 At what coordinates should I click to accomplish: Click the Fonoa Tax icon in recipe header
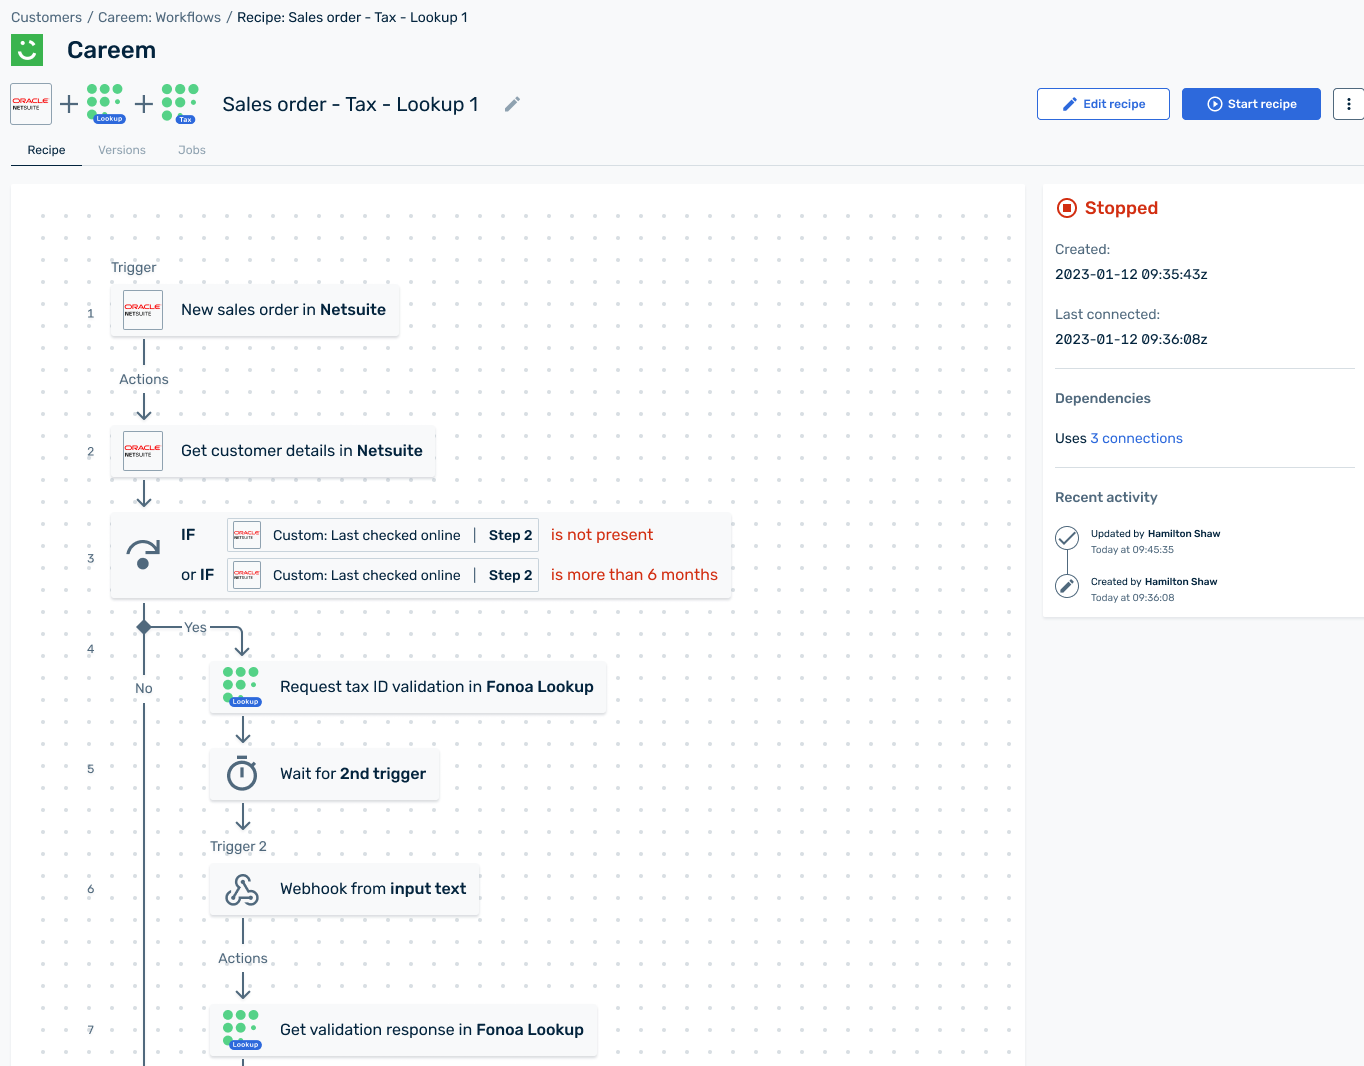coord(180,104)
